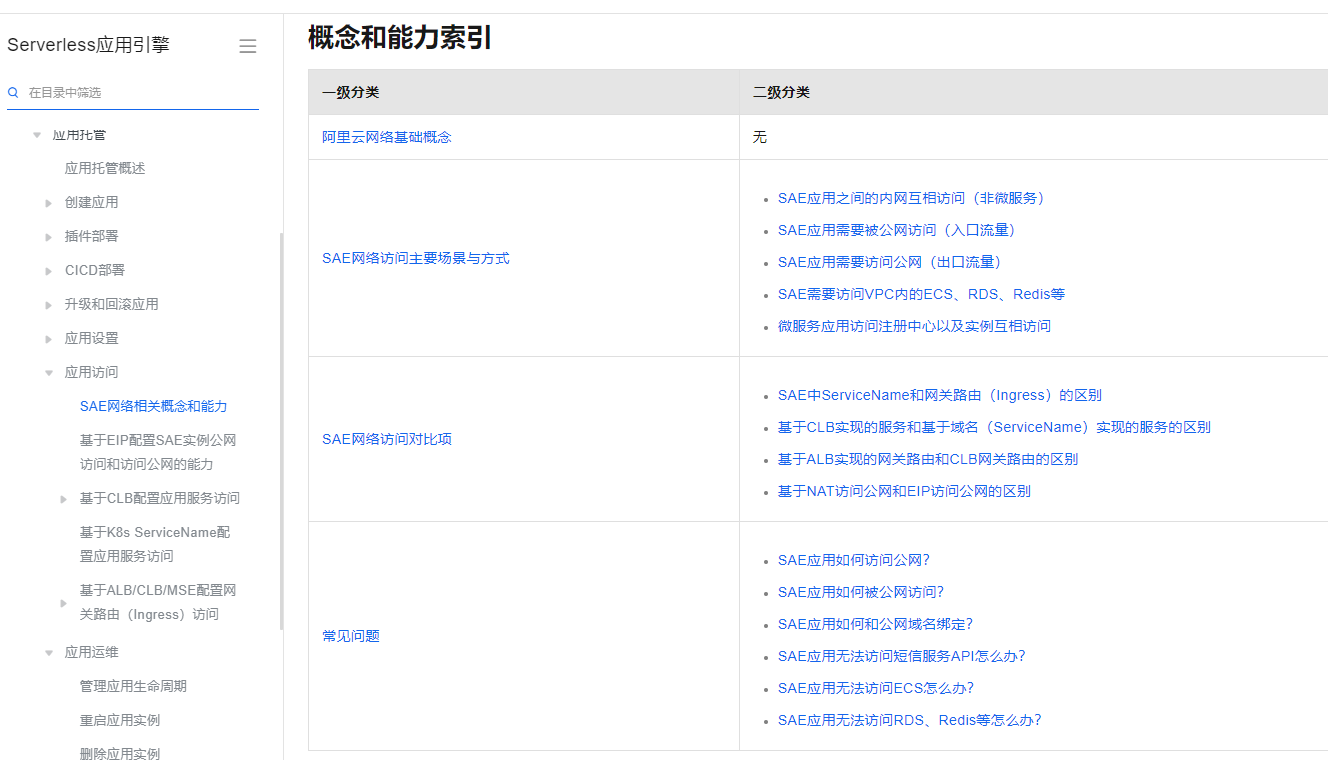
Task: Select SAE网络相关概念和能力 in sidebar
Action: coord(154,406)
